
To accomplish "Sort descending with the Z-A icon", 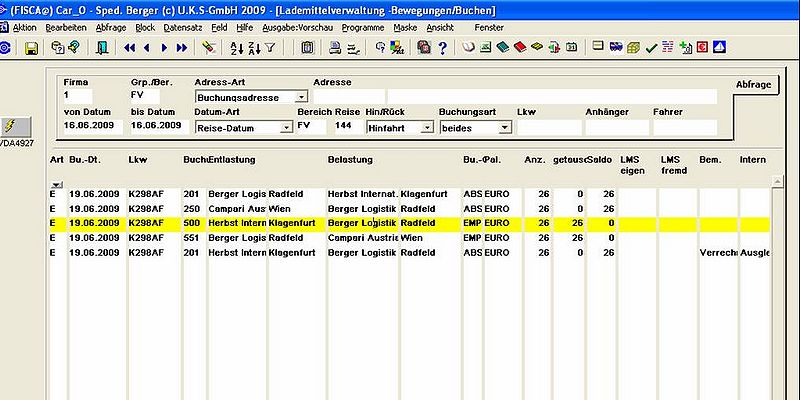I will (x=254, y=48).
